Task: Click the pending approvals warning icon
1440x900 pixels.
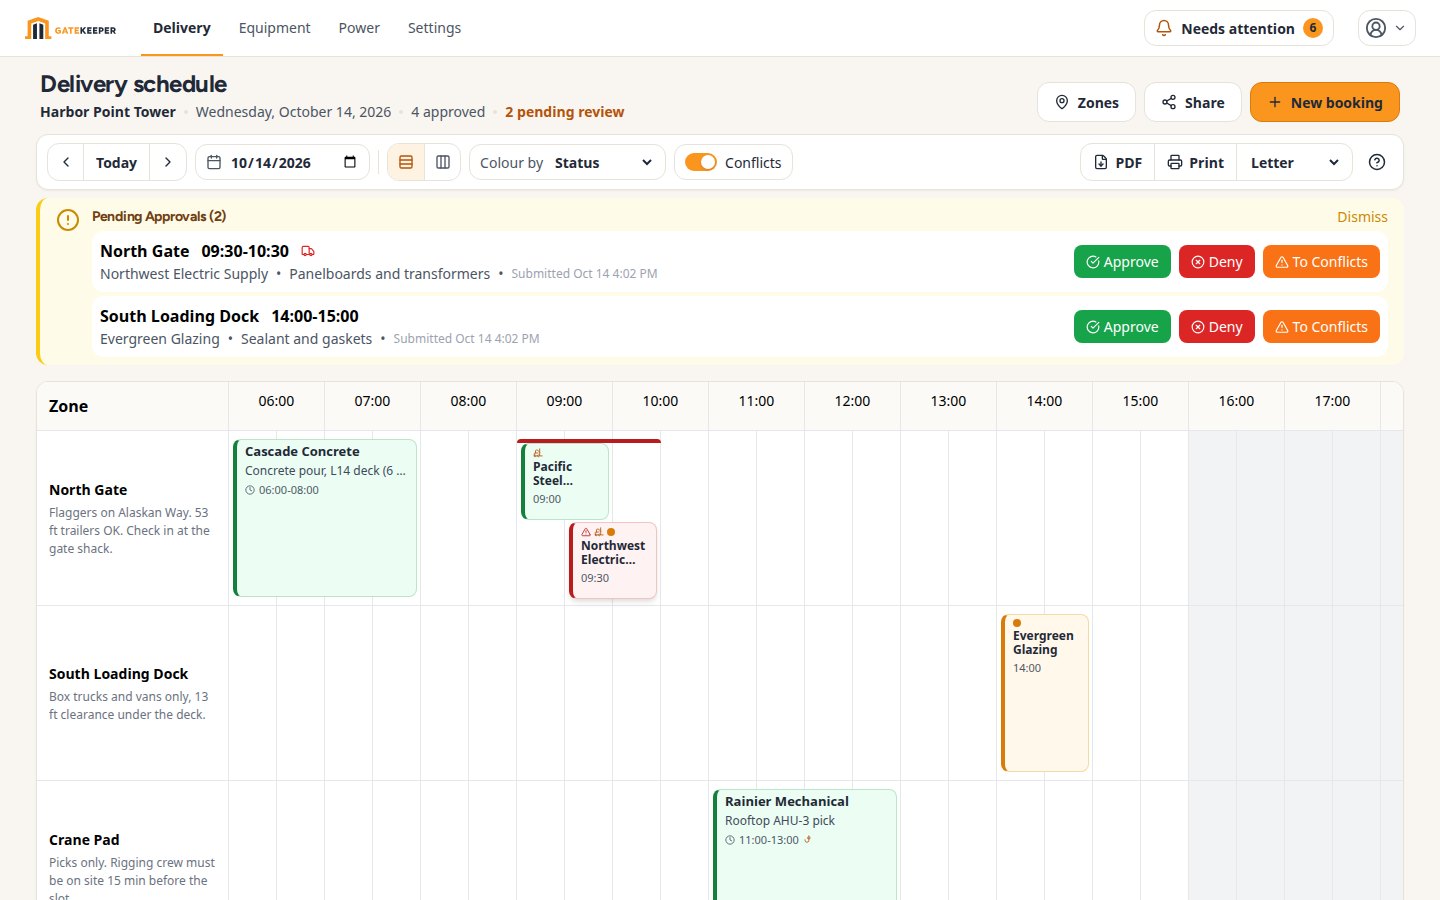Action: pos(68,220)
